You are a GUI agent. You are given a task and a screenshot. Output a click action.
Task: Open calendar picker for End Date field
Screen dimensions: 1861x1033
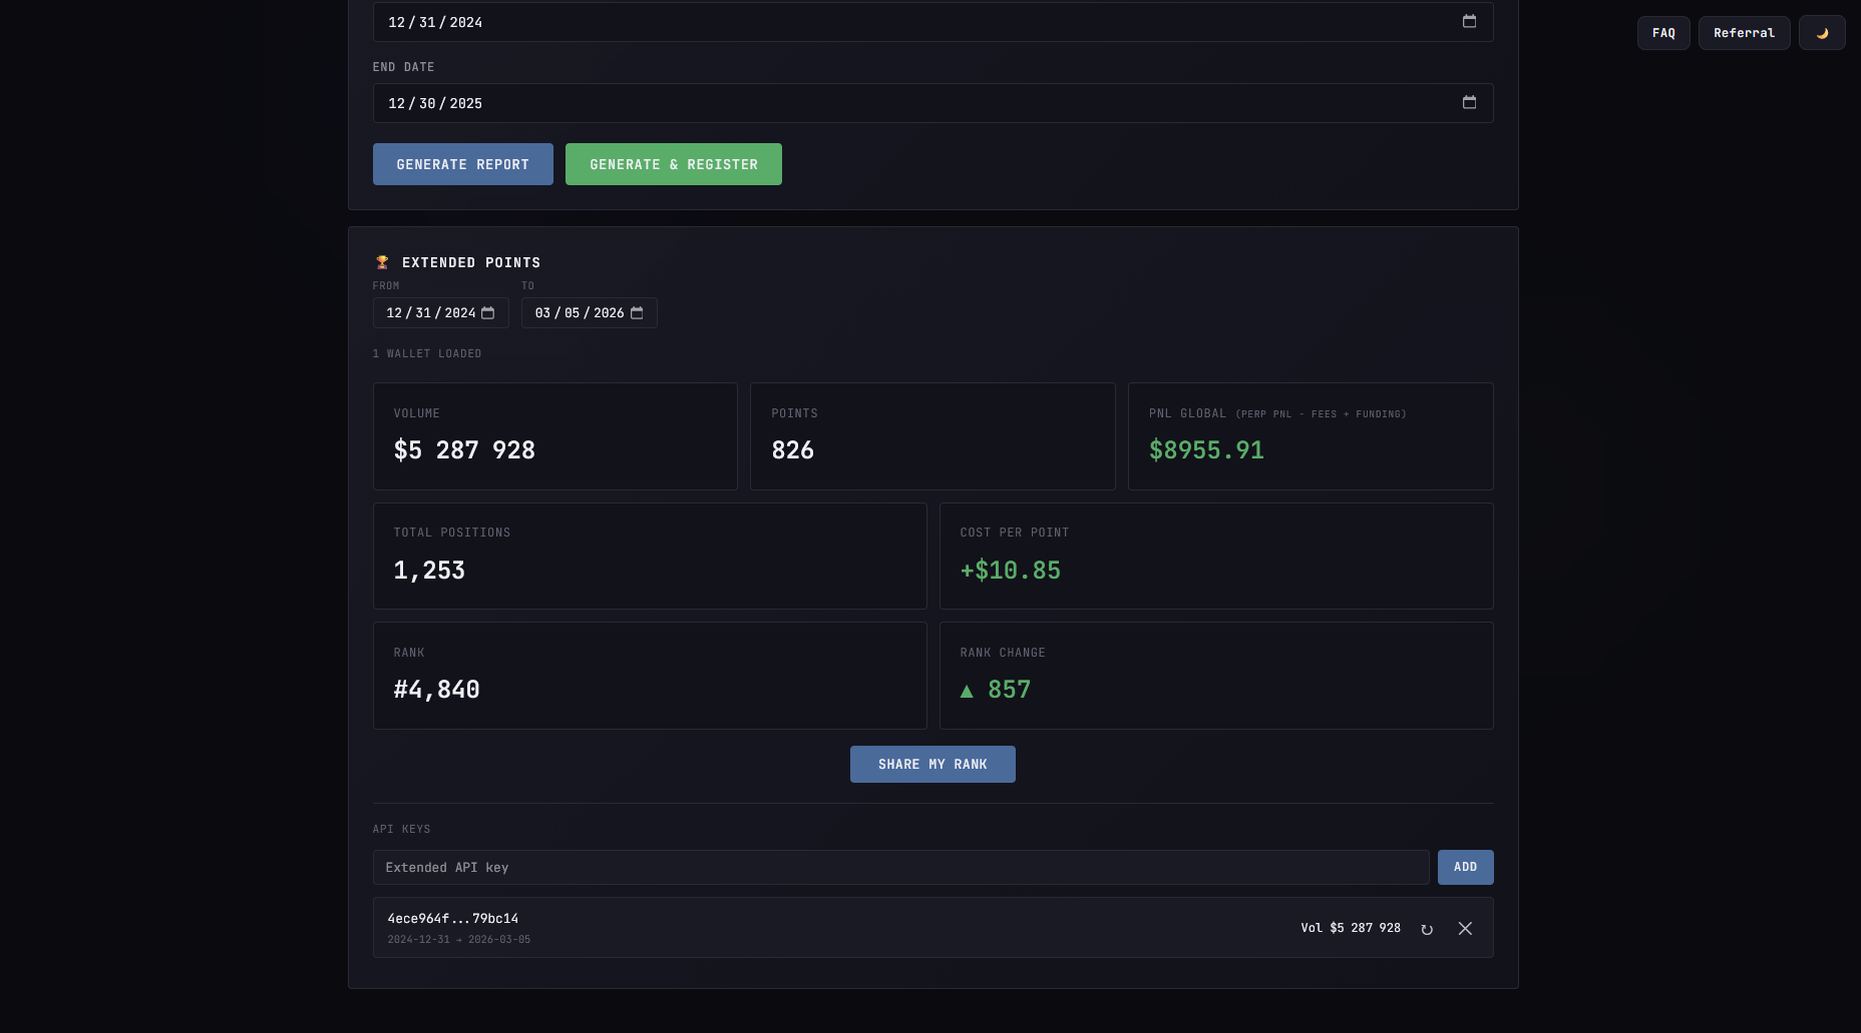[x=1468, y=103]
